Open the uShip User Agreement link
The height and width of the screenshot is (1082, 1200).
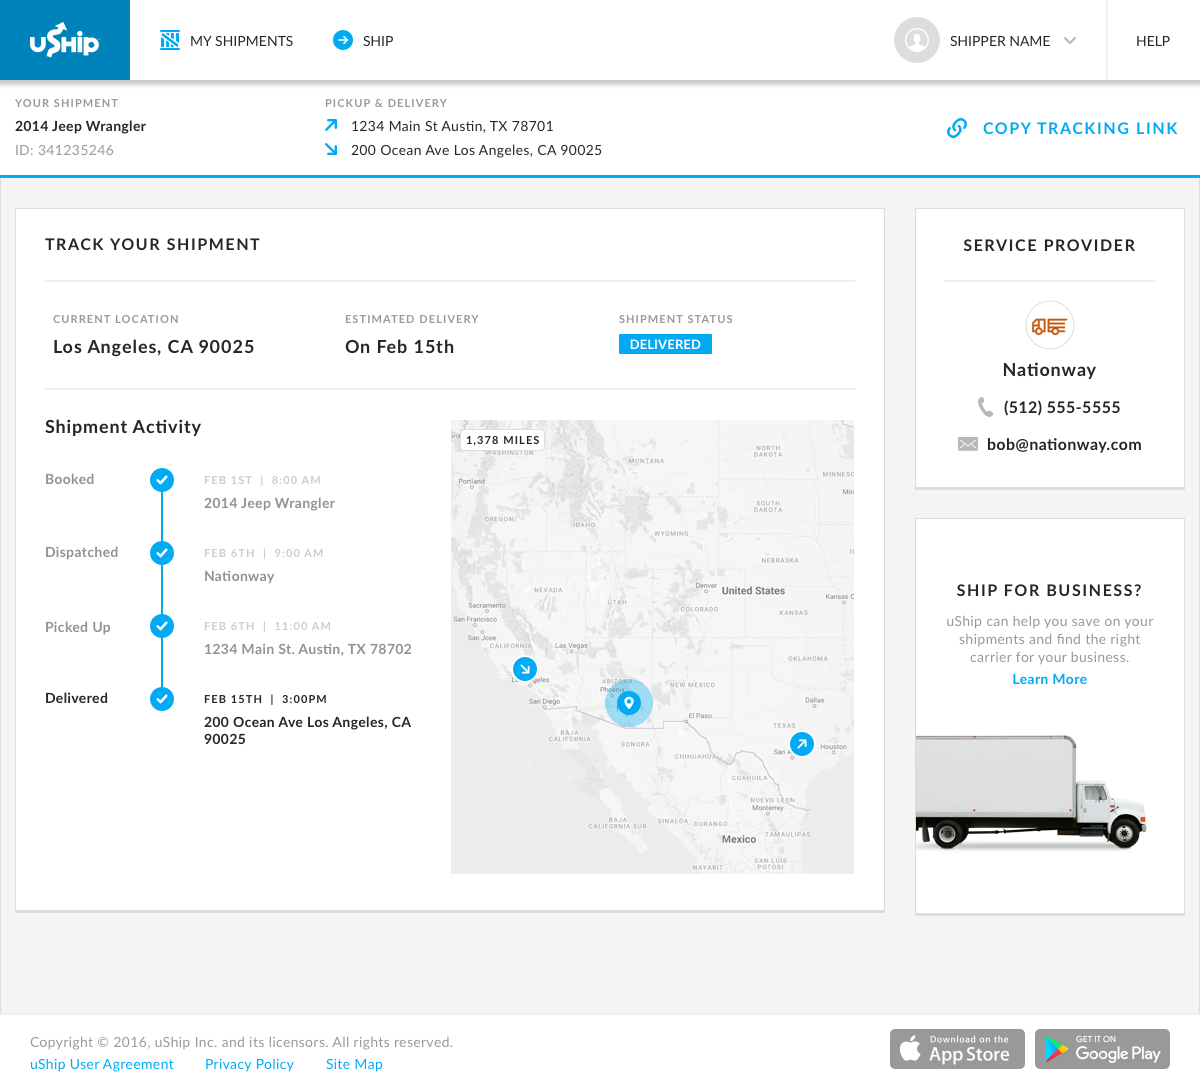click(102, 1064)
